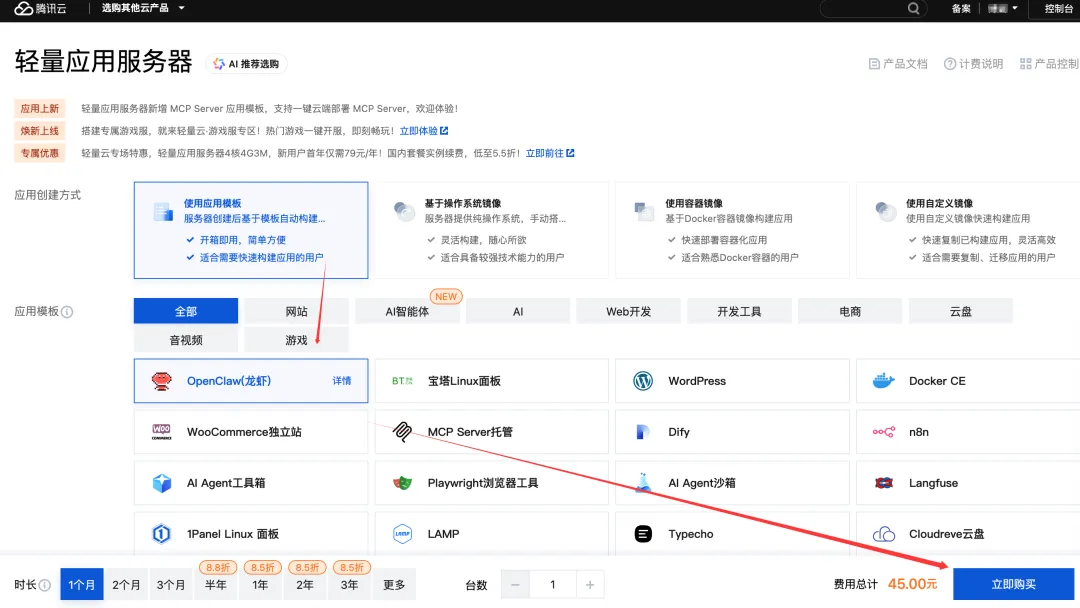Choose the 半年 duration option
1080x608 pixels.
click(x=216, y=585)
